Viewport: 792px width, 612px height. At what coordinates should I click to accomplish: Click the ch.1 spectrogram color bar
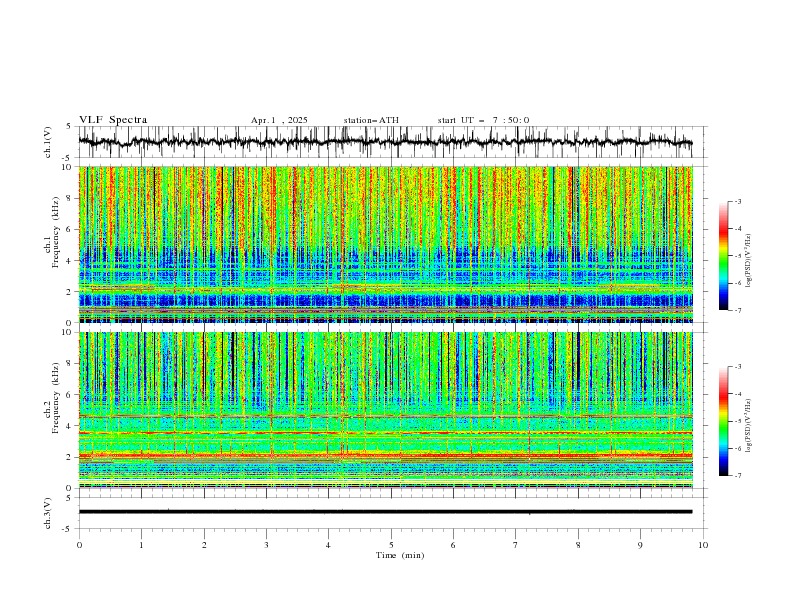tap(723, 256)
